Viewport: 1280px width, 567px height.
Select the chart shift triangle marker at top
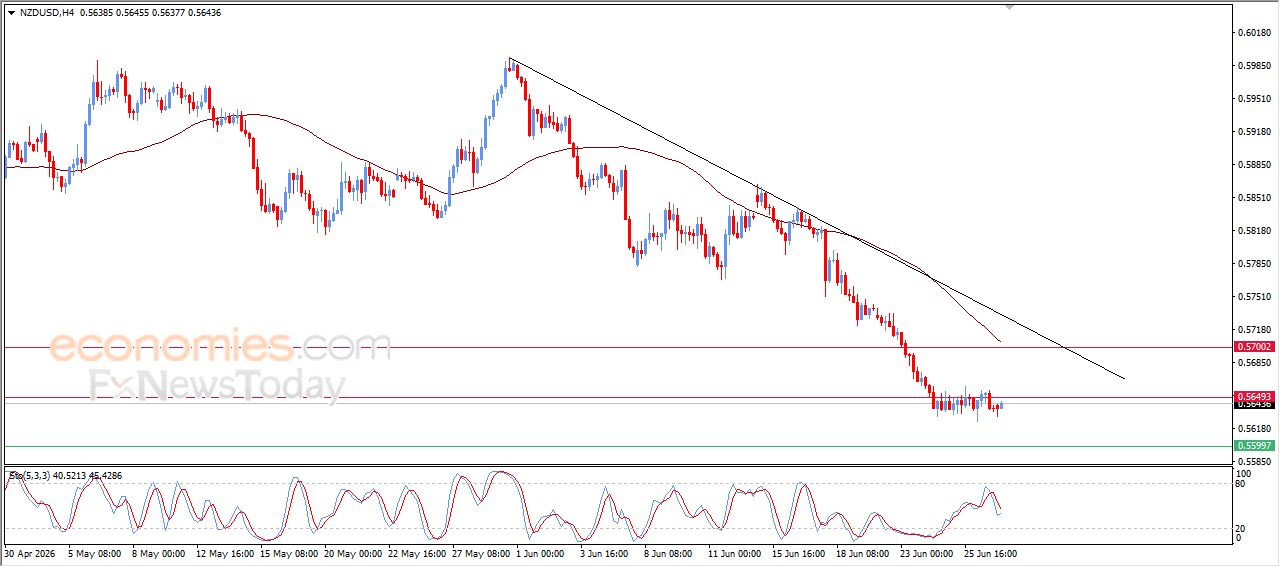click(x=1010, y=7)
